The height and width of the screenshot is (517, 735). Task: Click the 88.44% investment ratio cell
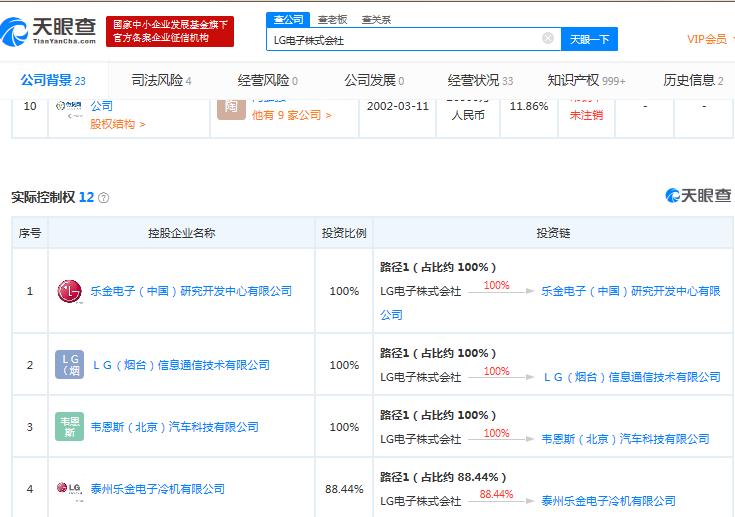(x=344, y=489)
